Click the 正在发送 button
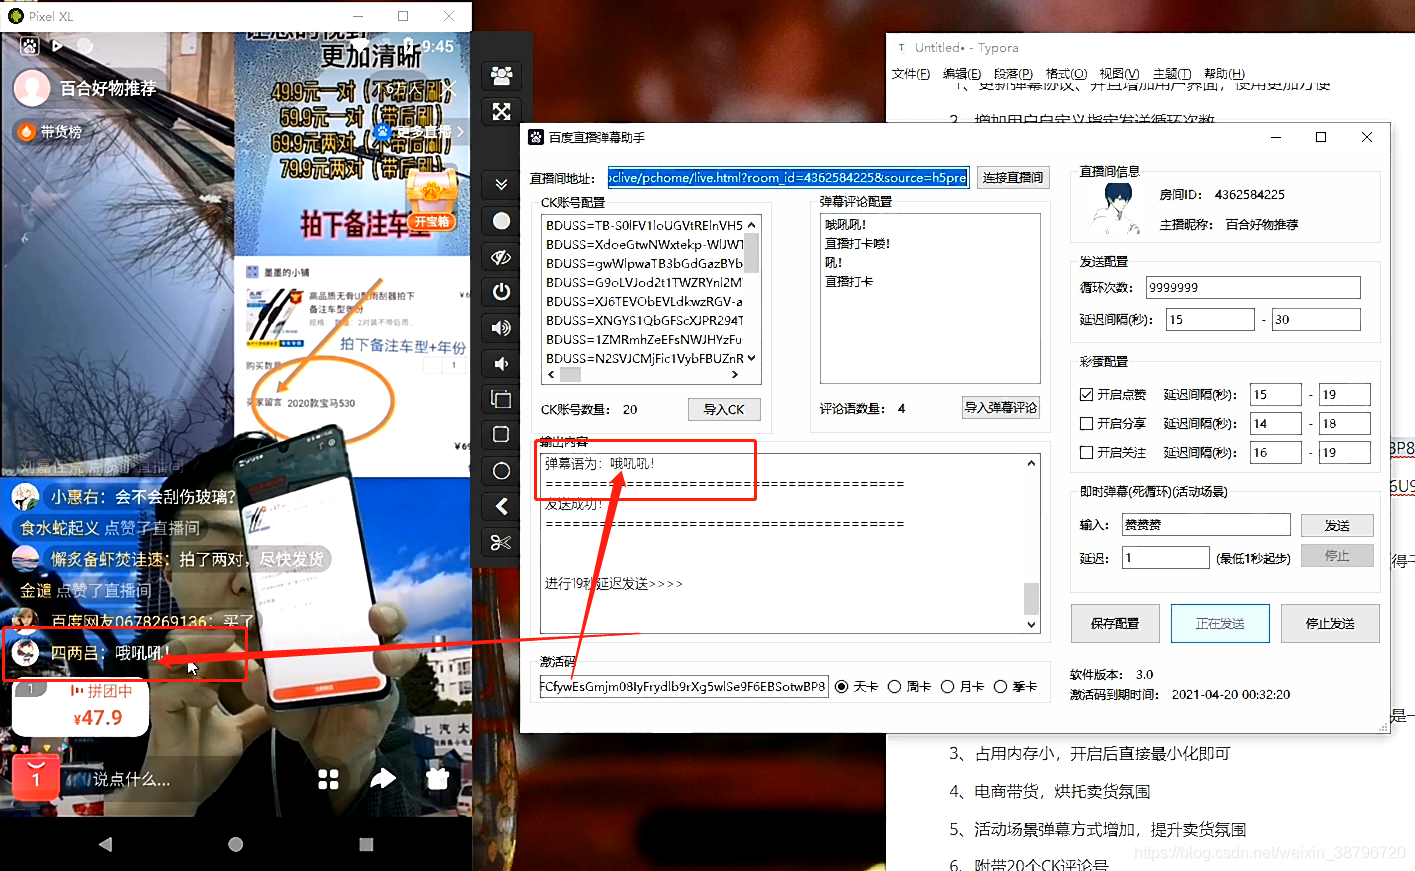Viewport: 1415px width, 871px height. 1220,623
